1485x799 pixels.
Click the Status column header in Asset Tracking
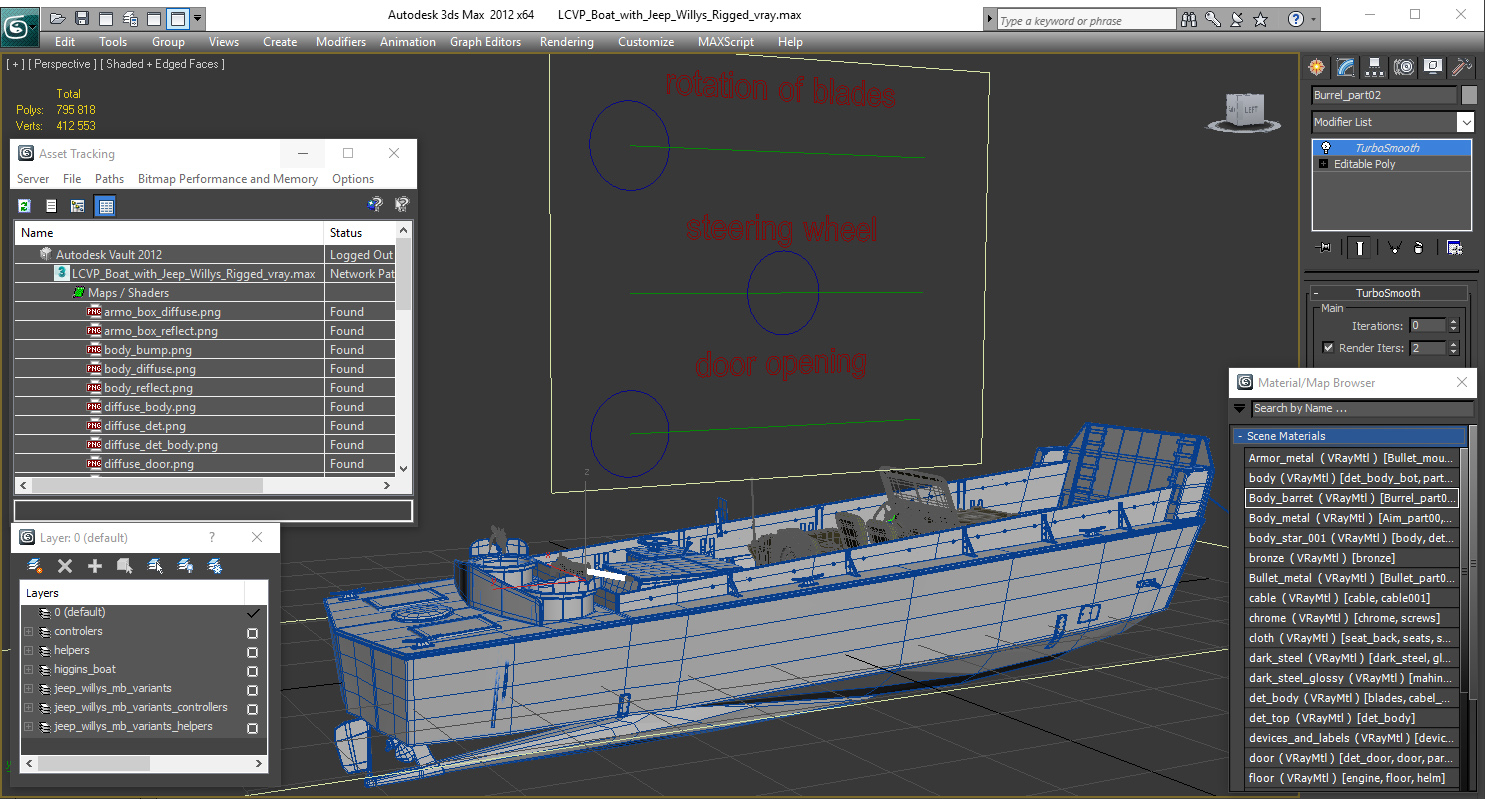[x=360, y=232]
